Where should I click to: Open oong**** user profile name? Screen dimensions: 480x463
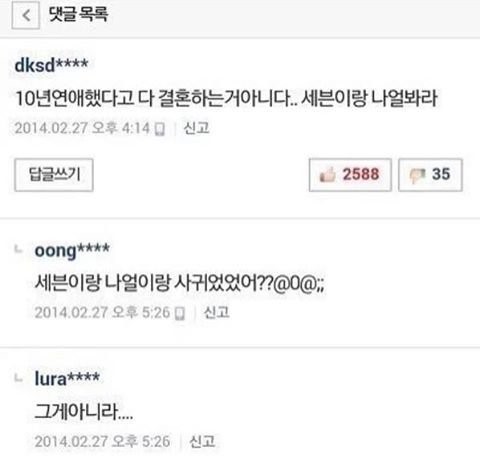coord(72,251)
